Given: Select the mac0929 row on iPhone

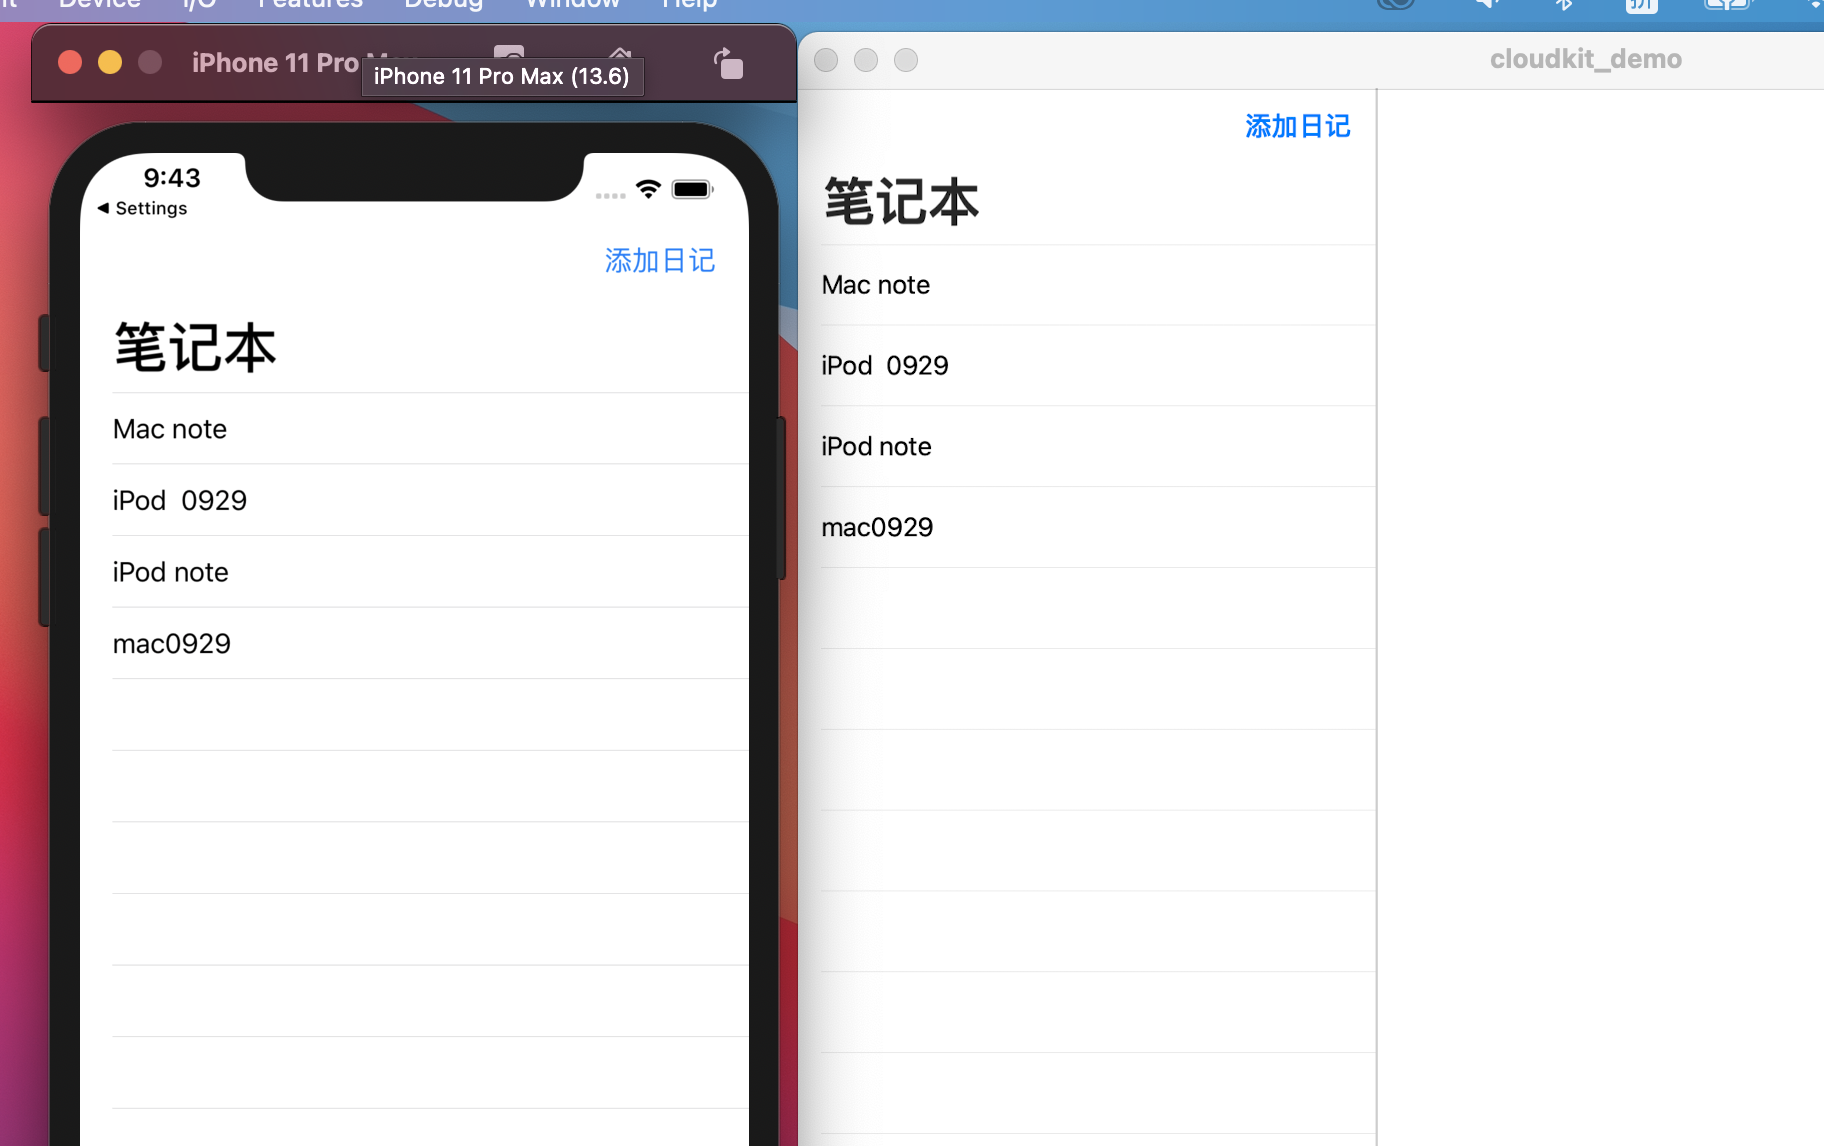Looking at the screenshot, I should pos(430,643).
